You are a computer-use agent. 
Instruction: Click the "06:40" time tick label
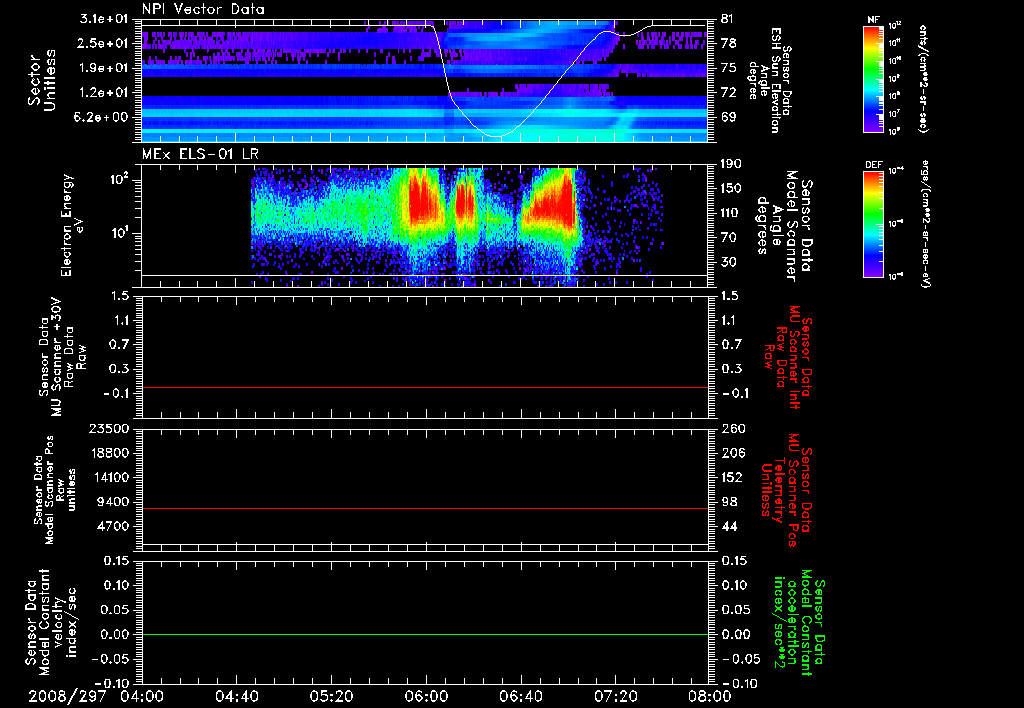tap(520, 697)
